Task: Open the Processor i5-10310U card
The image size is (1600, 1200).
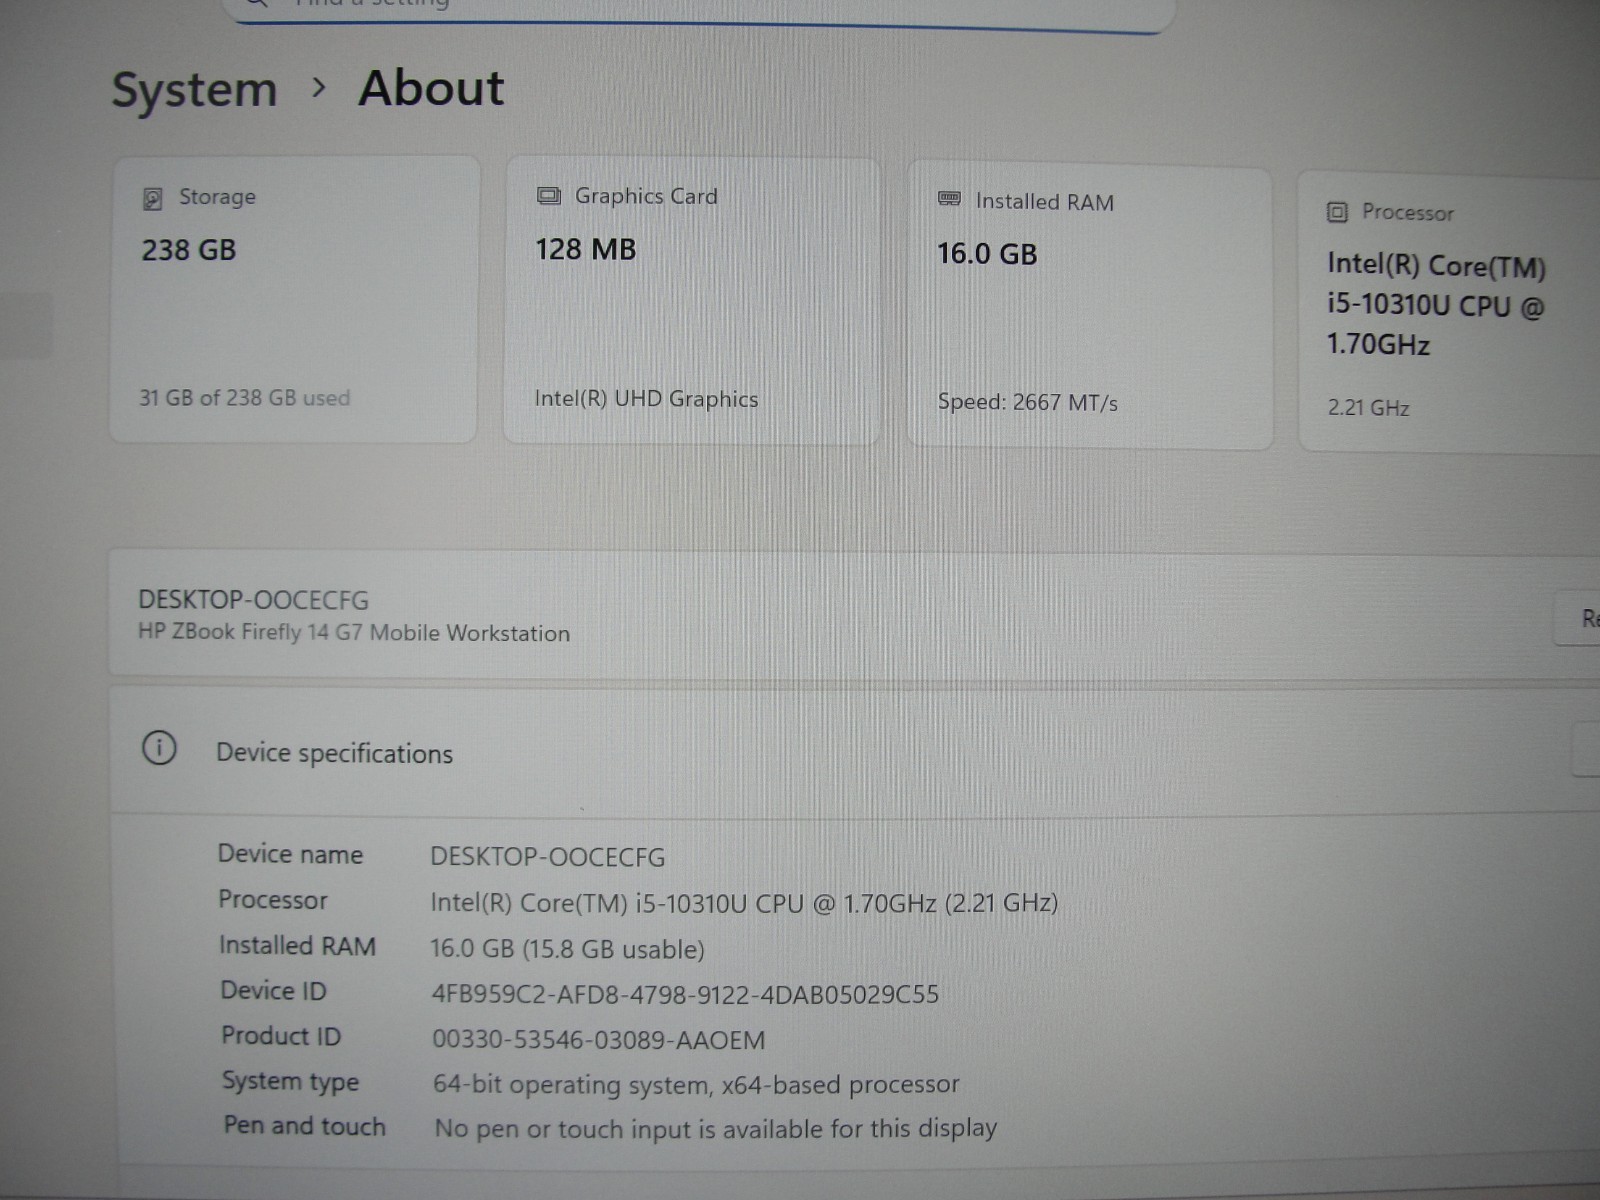Action: [x=1449, y=314]
